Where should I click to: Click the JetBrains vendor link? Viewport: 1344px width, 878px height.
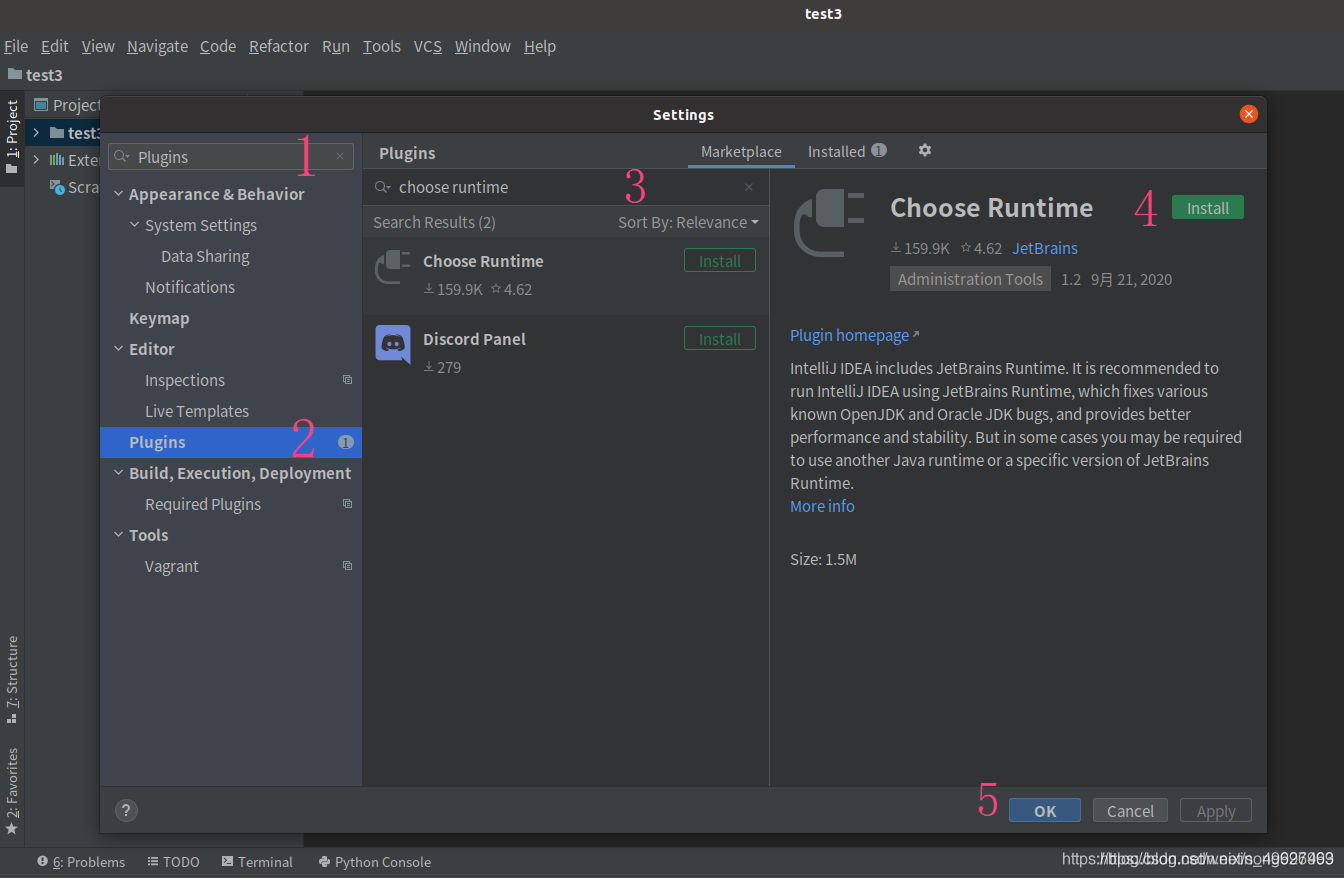click(x=1045, y=248)
